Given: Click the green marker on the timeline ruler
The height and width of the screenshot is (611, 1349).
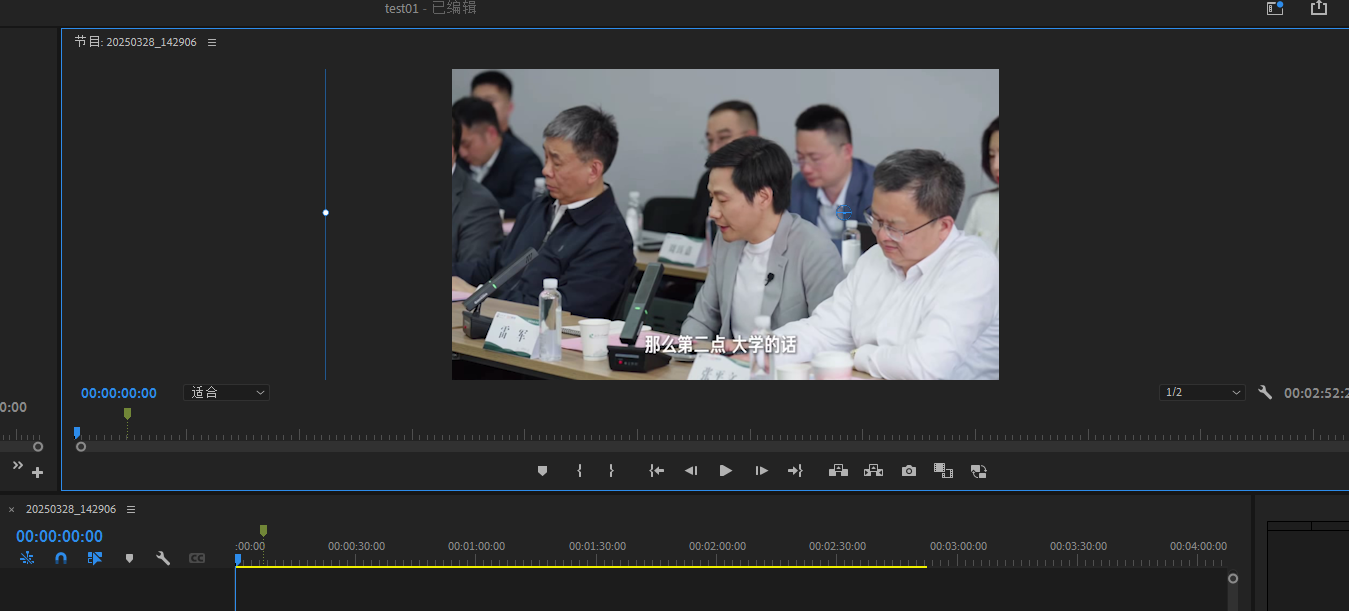Looking at the screenshot, I should 263,530.
